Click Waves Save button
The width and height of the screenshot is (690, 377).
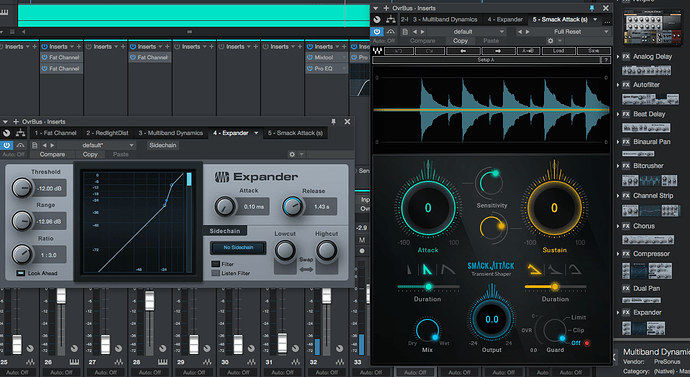[x=594, y=51]
